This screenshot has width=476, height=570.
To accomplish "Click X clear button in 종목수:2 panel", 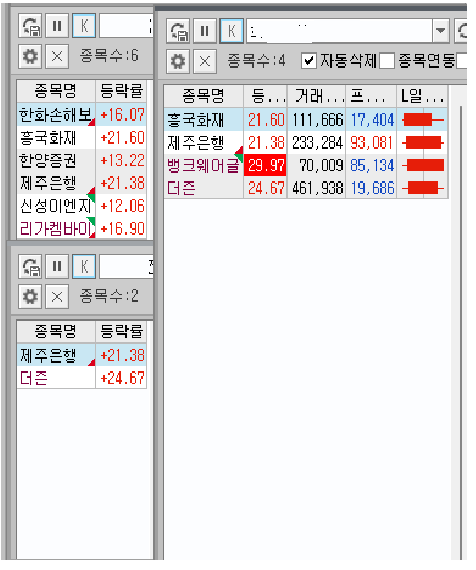I will click(x=57, y=297).
